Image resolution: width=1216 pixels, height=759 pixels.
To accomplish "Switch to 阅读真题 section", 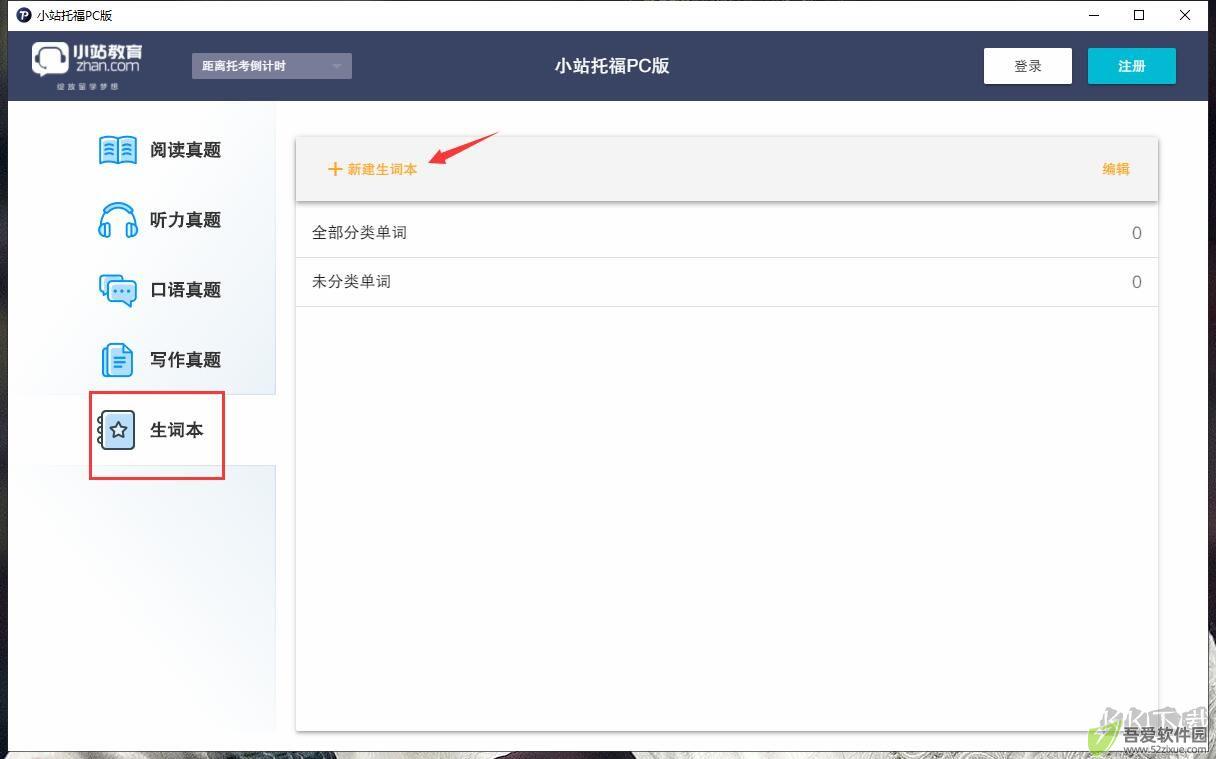I will click(x=185, y=150).
